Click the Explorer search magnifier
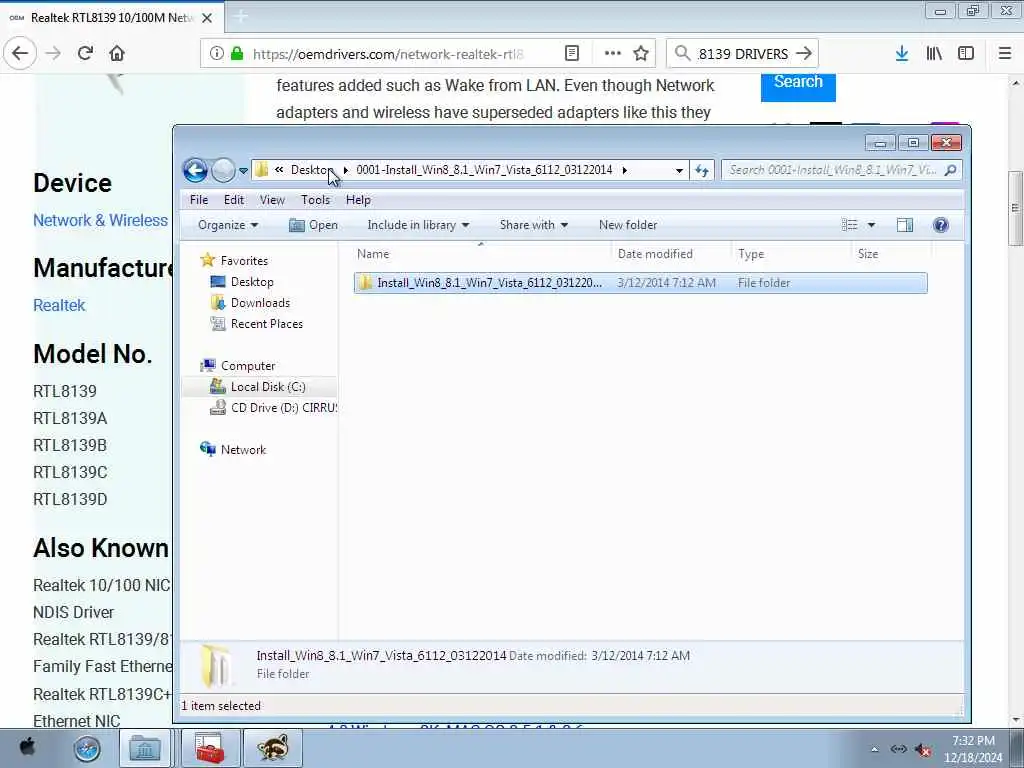Image resolution: width=1024 pixels, height=768 pixels. coord(950,170)
